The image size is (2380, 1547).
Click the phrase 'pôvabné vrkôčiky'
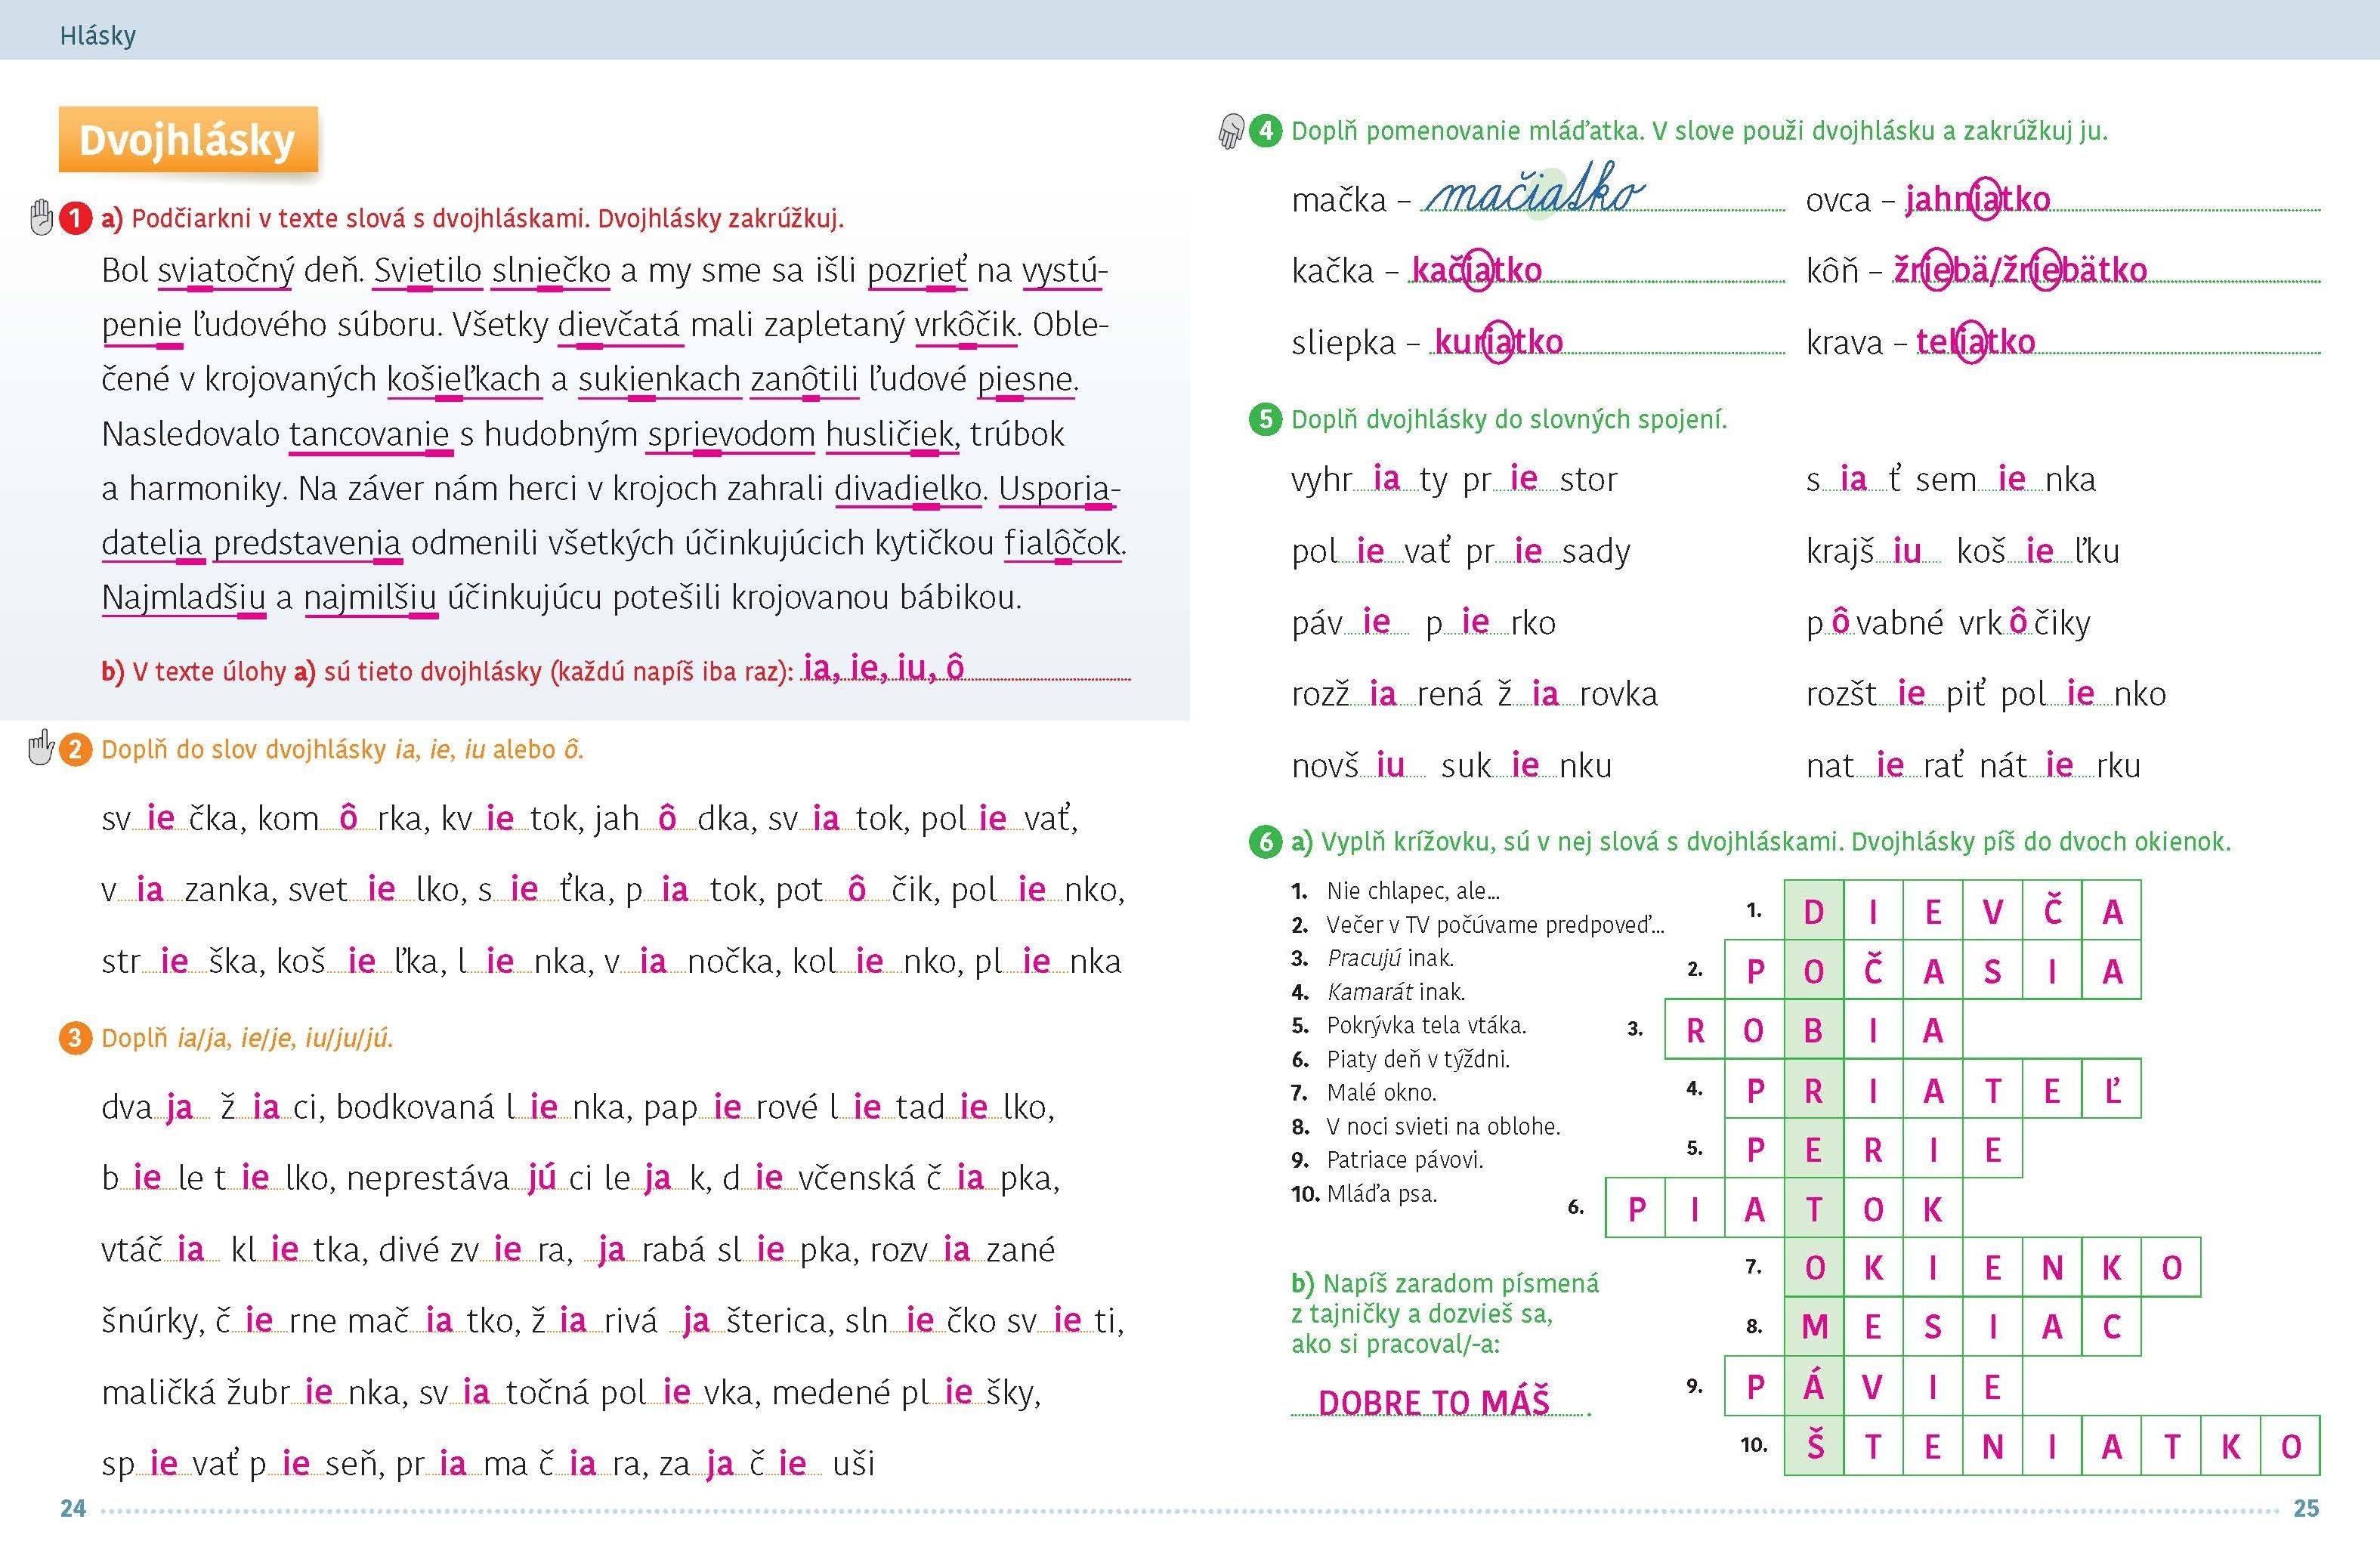coord(1947,623)
